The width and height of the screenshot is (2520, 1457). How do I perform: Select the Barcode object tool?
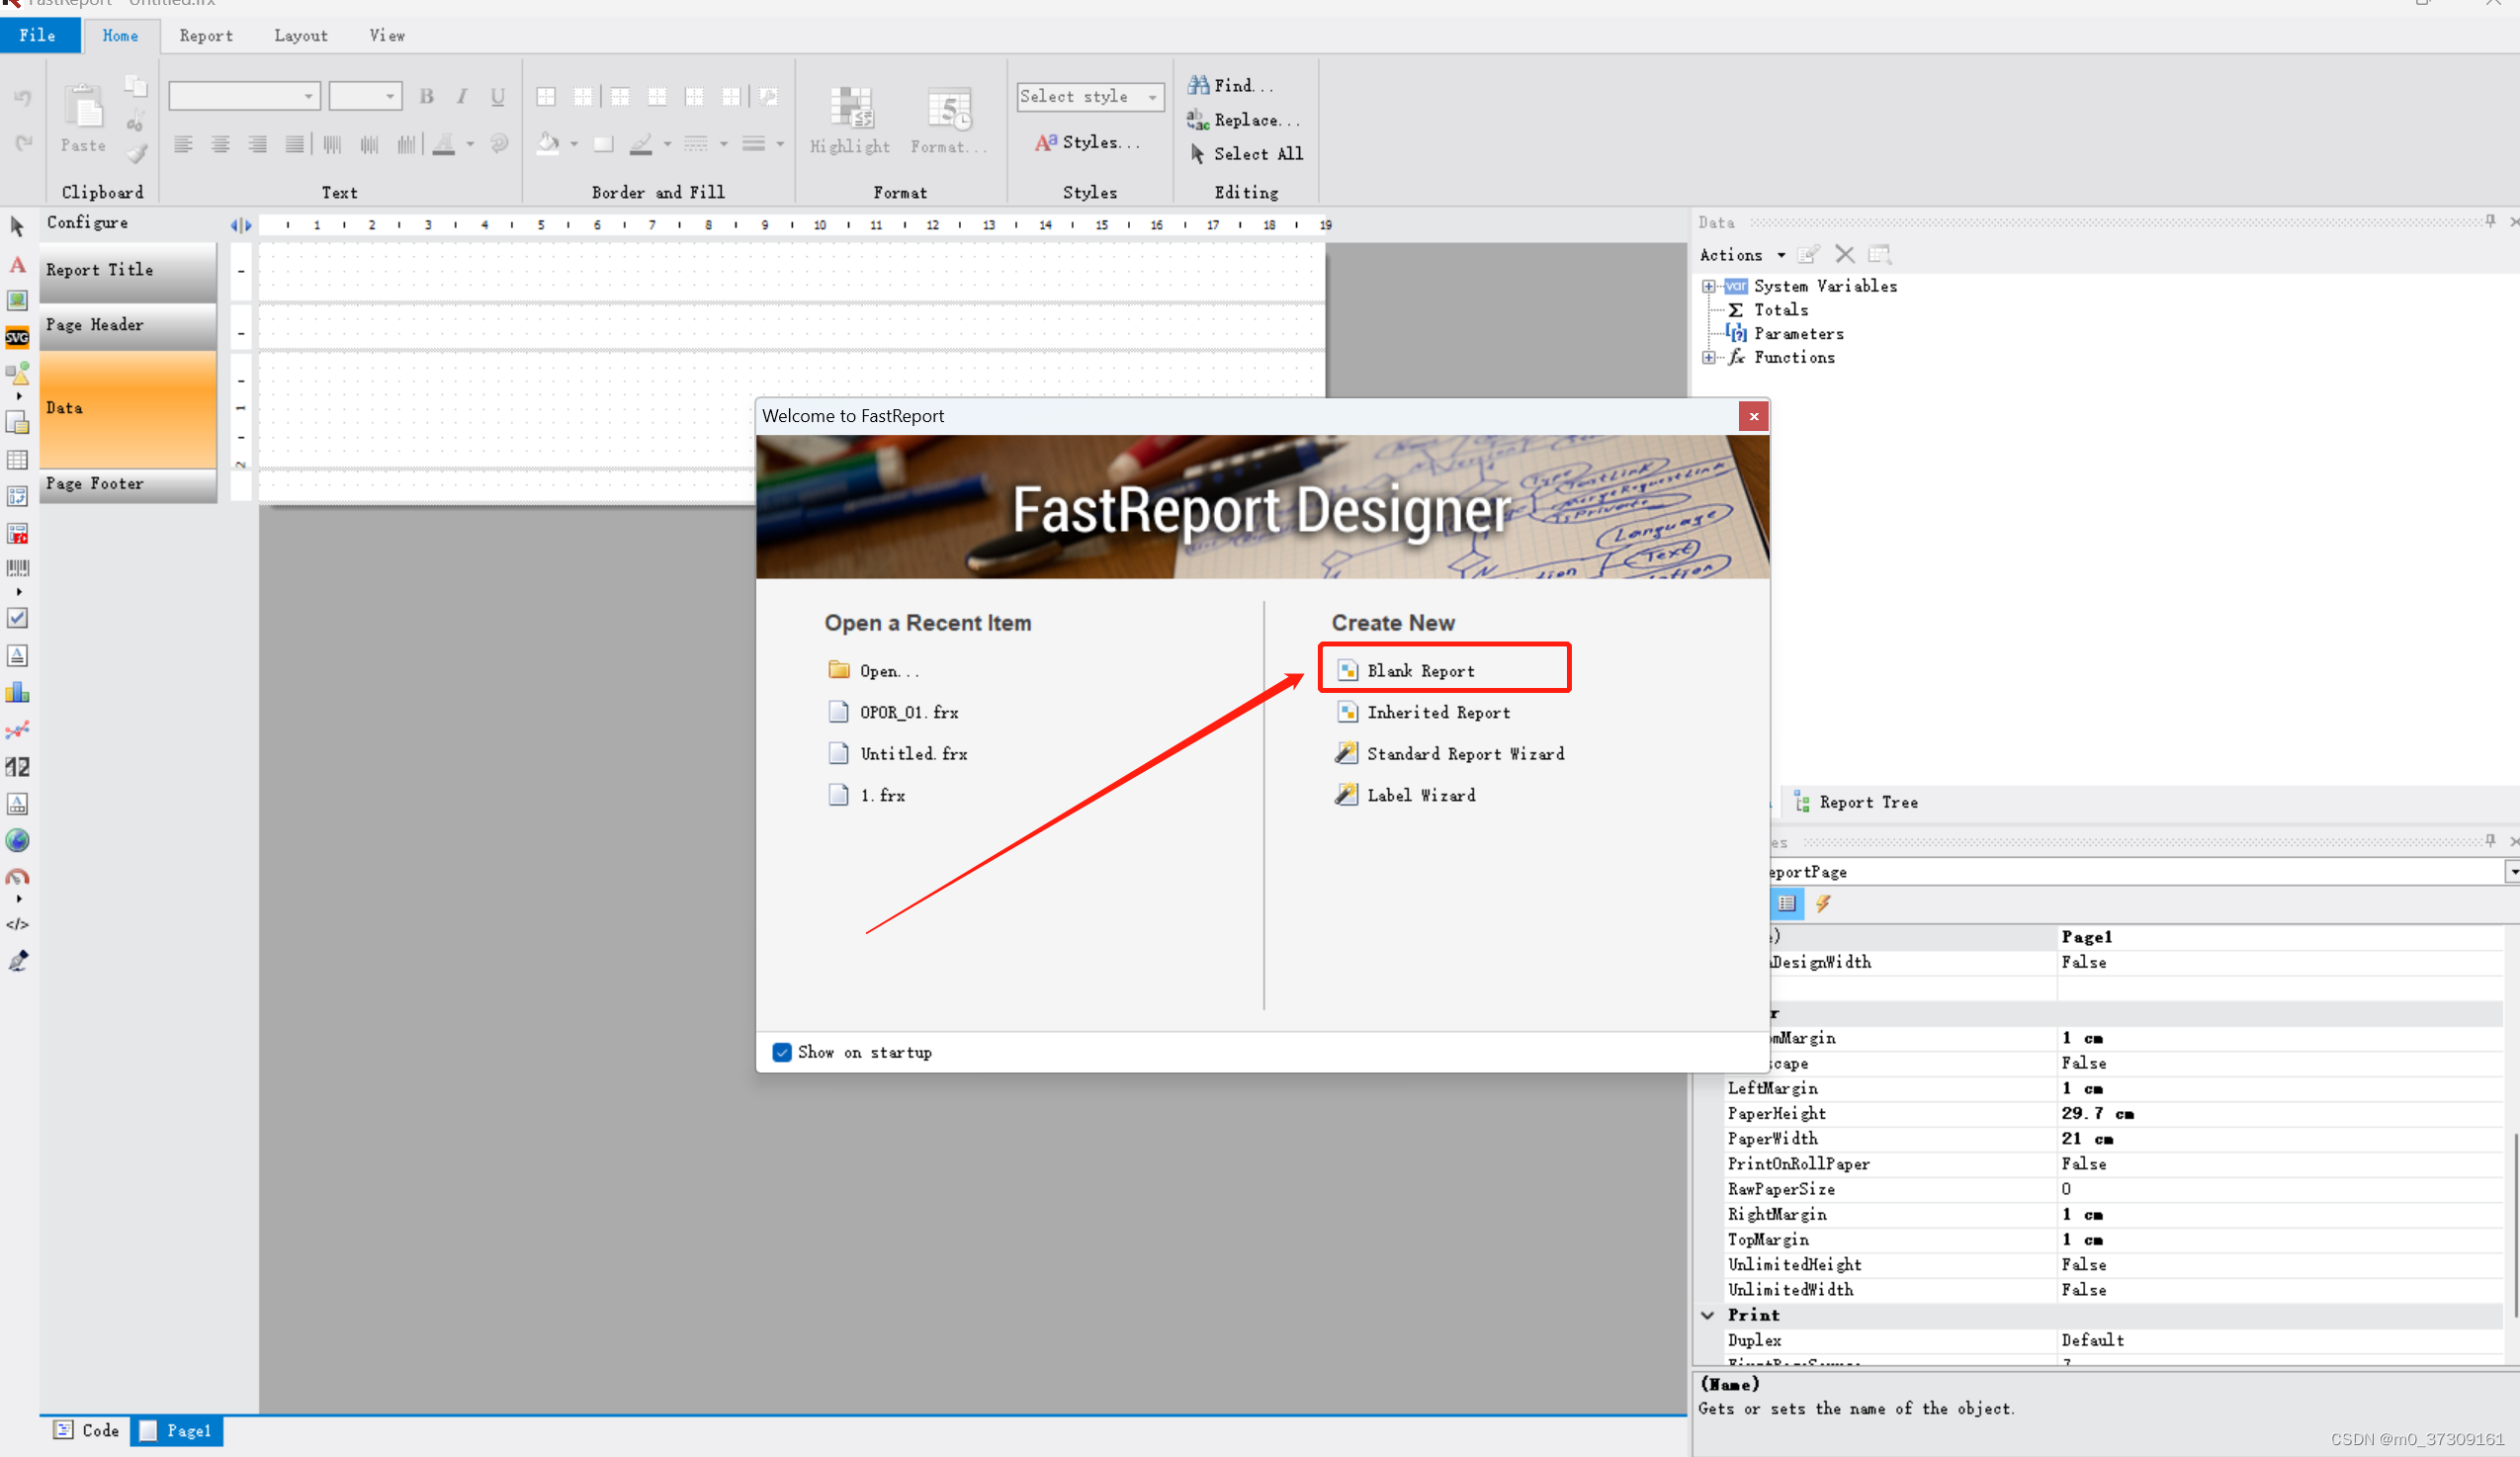point(17,567)
